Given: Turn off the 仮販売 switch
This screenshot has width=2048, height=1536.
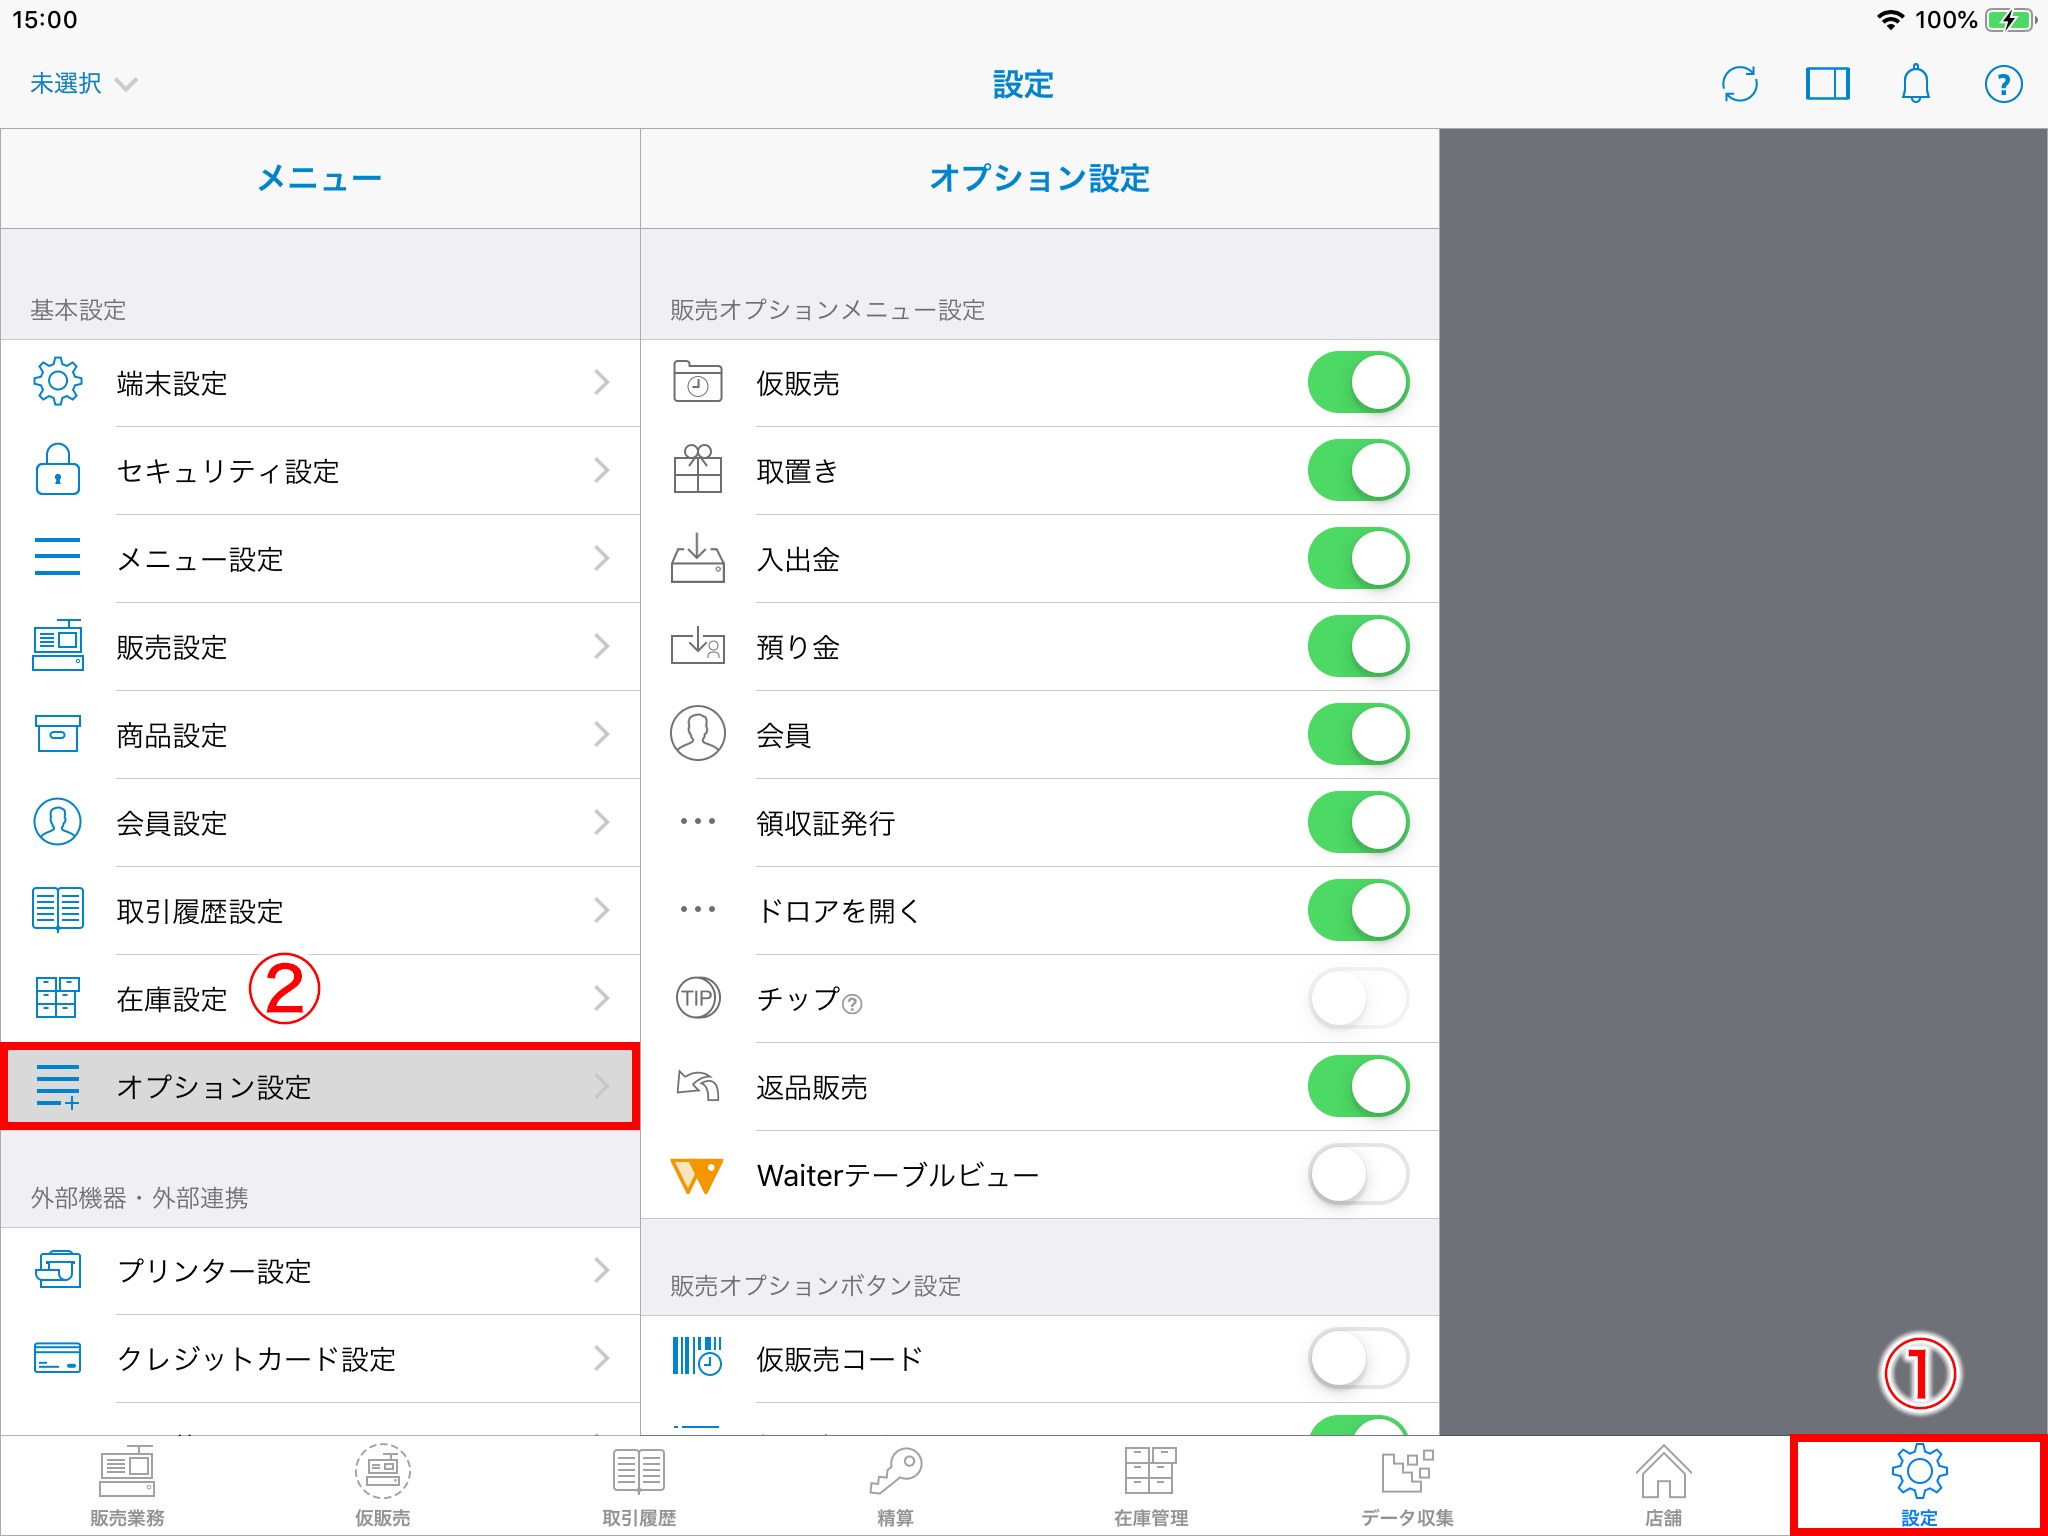Looking at the screenshot, I should (x=1358, y=382).
